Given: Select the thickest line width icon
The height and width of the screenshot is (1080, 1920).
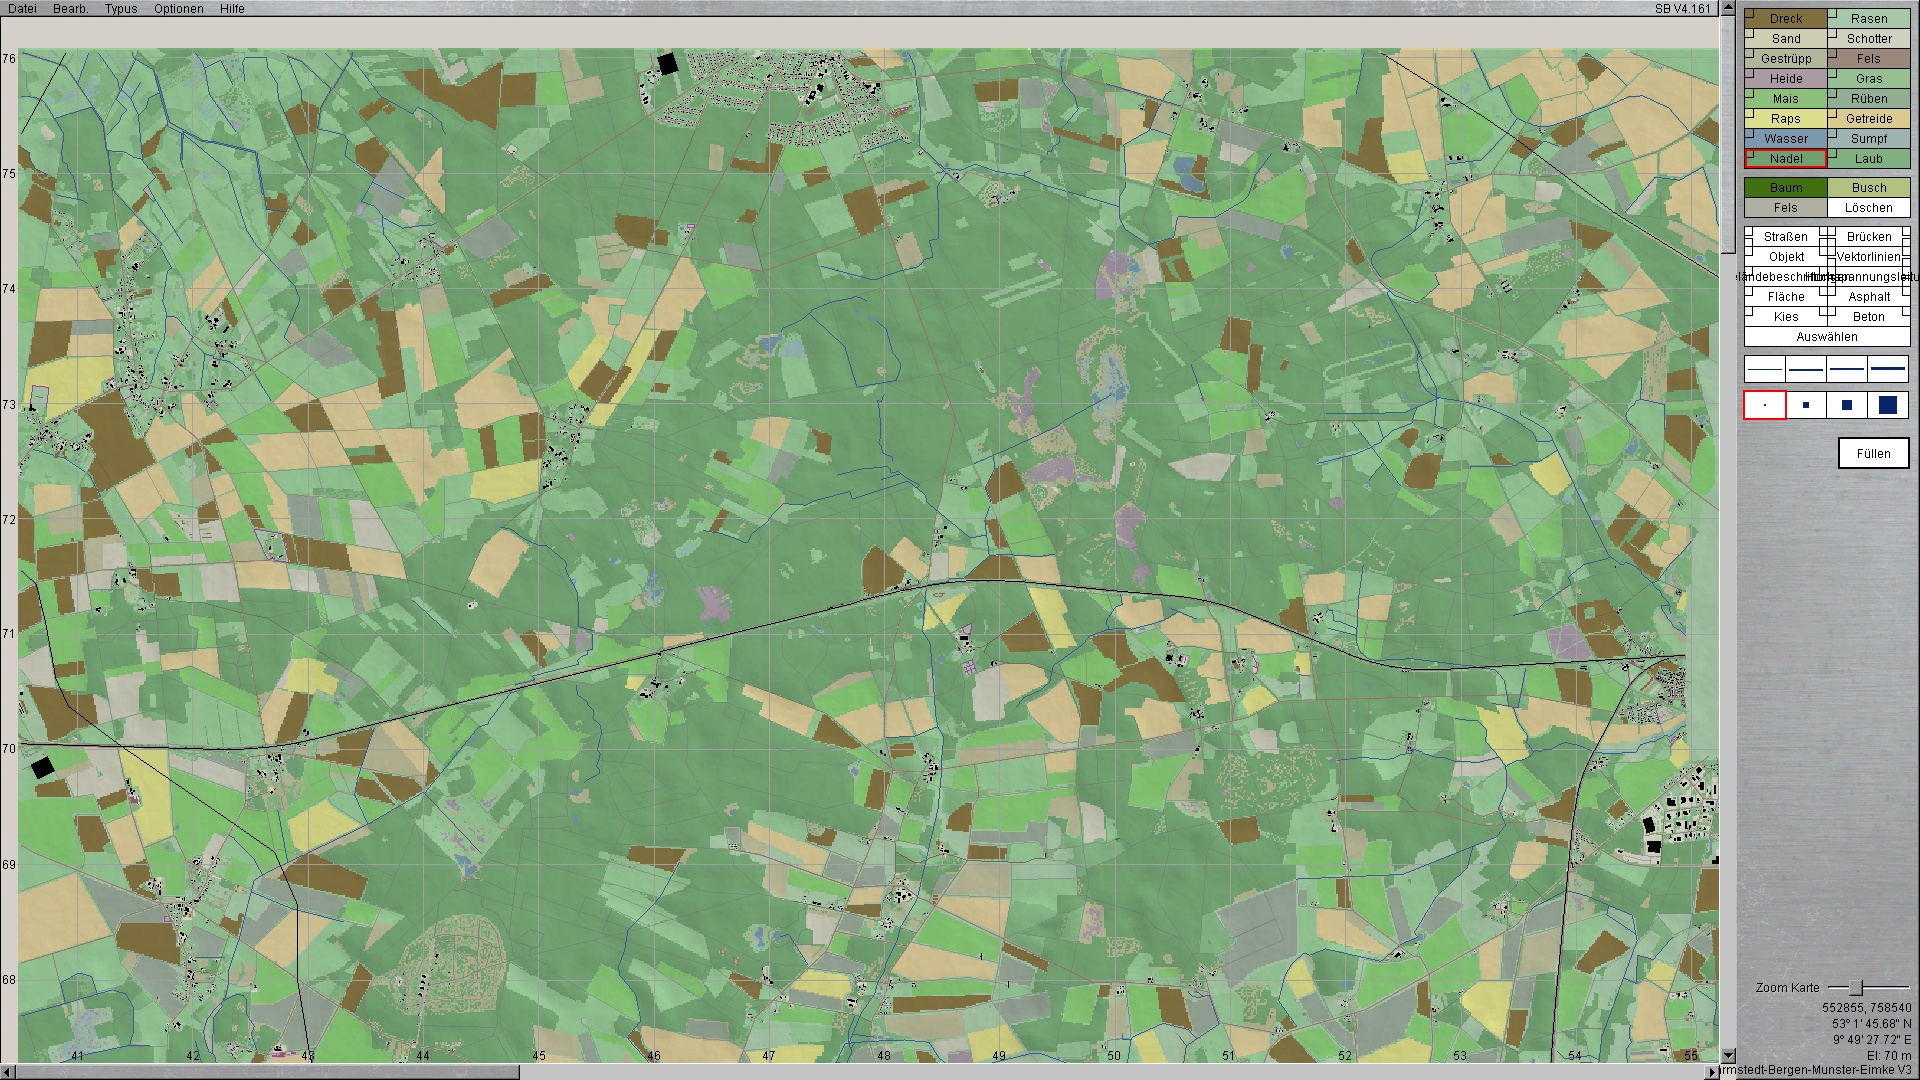Looking at the screenshot, I should tap(1888, 369).
